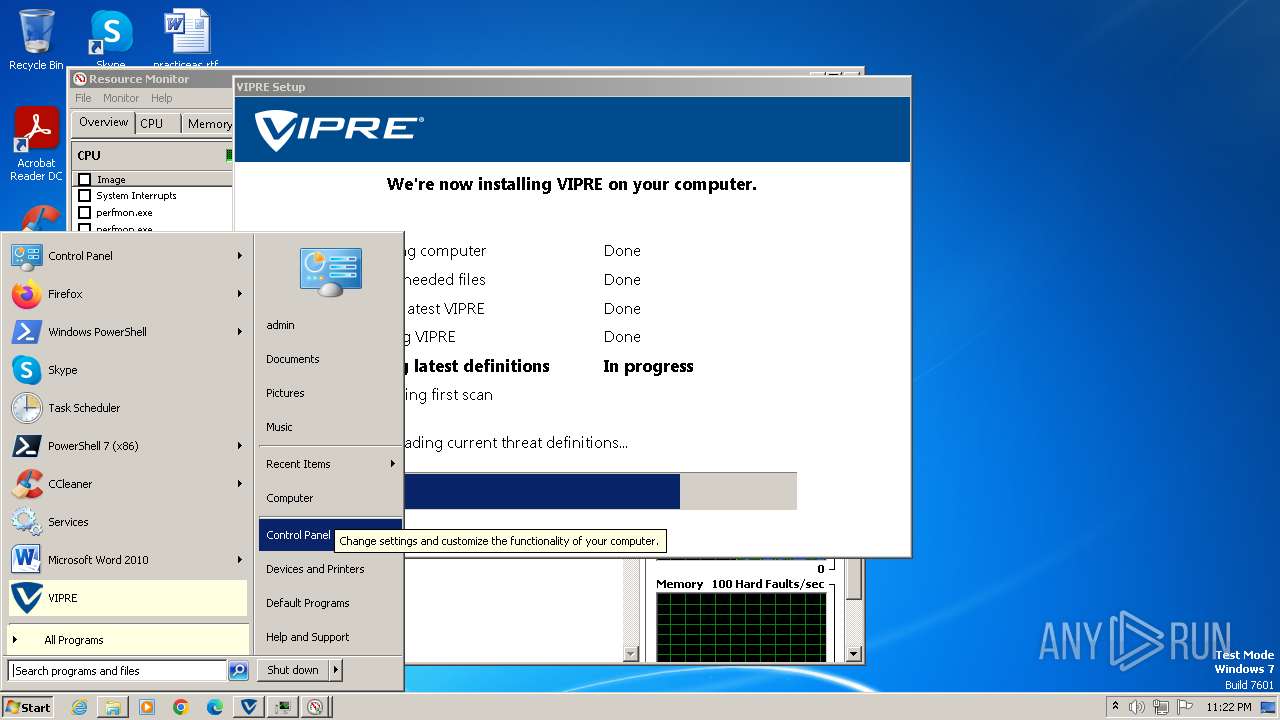Screen dimensions: 1280x720
Task: Open Action Center flag tray icon
Action: pos(1185,707)
